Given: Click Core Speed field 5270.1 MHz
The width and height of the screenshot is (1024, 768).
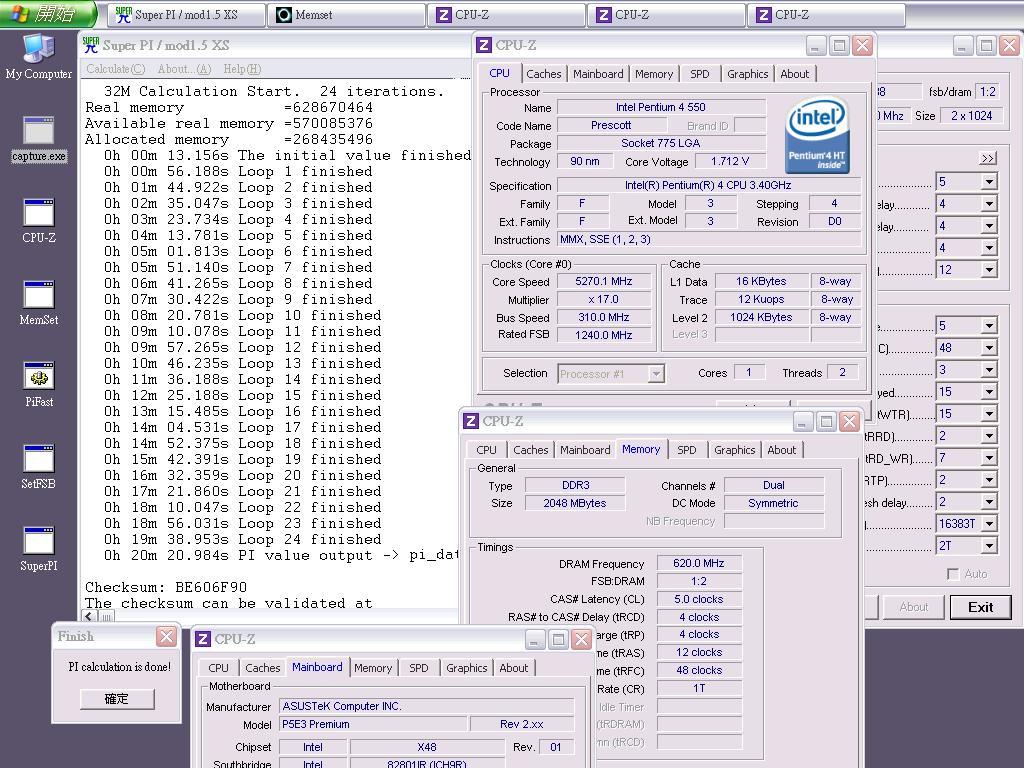Looking at the screenshot, I should click(x=603, y=281).
